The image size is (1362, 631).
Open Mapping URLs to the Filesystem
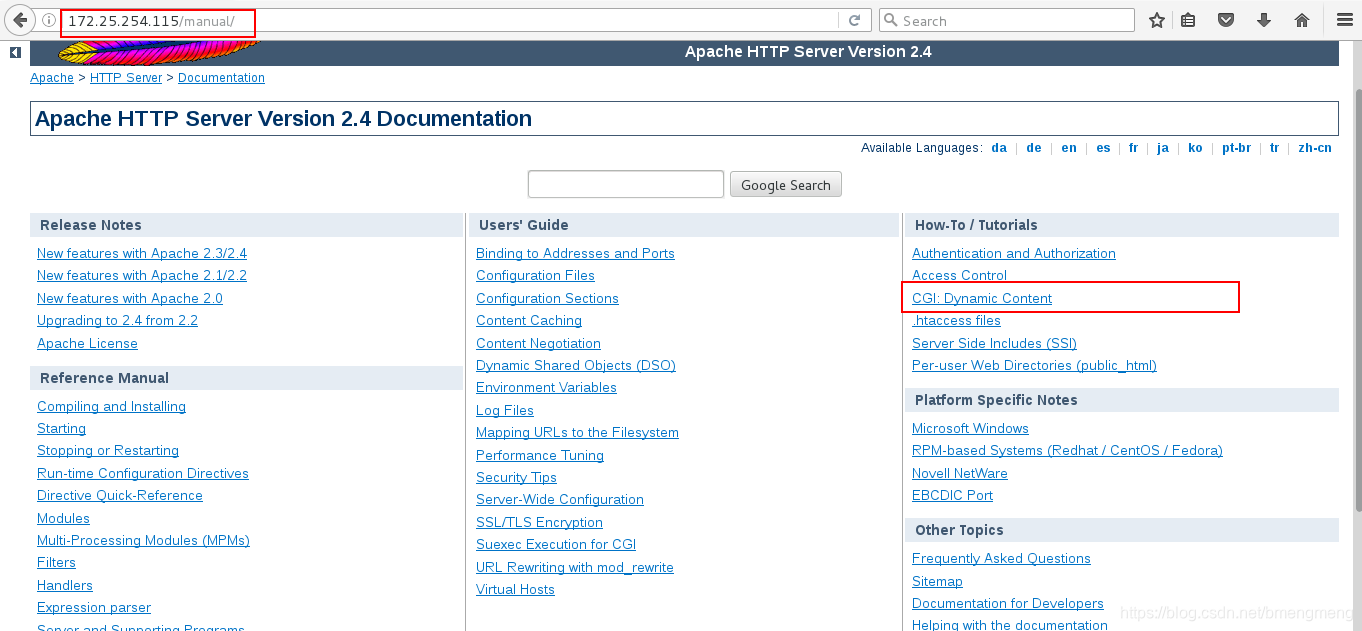point(577,432)
